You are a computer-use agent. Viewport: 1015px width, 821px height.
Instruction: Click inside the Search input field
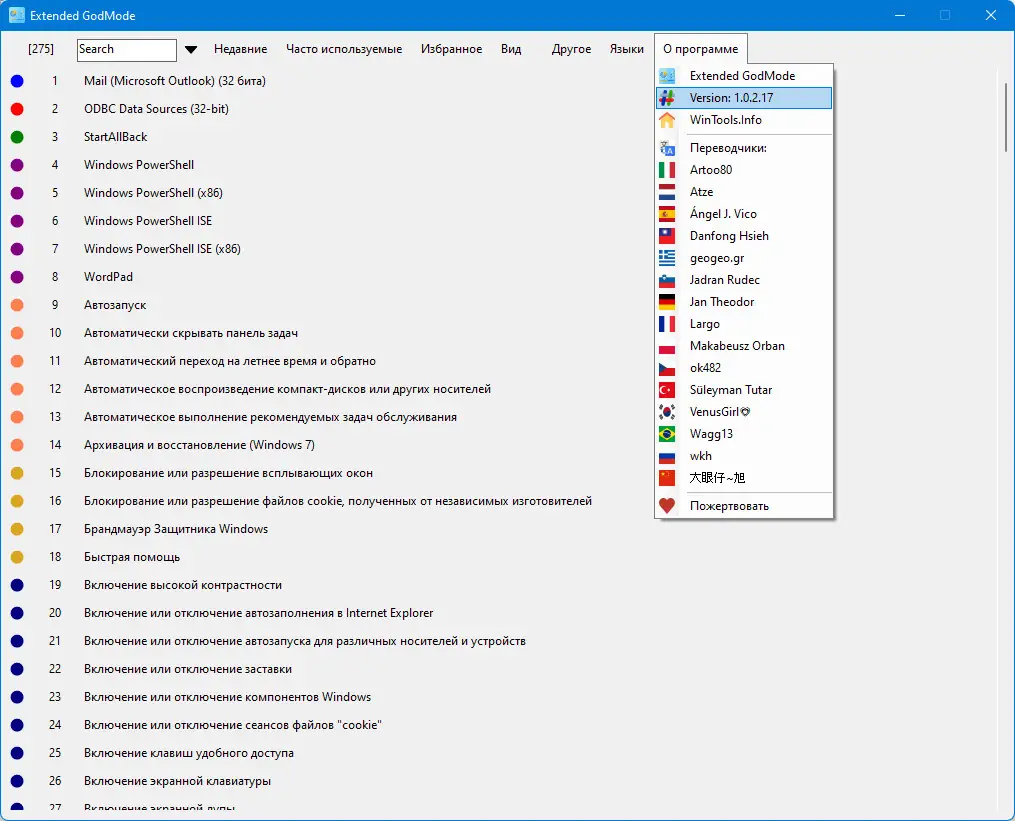click(x=127, y=50)
